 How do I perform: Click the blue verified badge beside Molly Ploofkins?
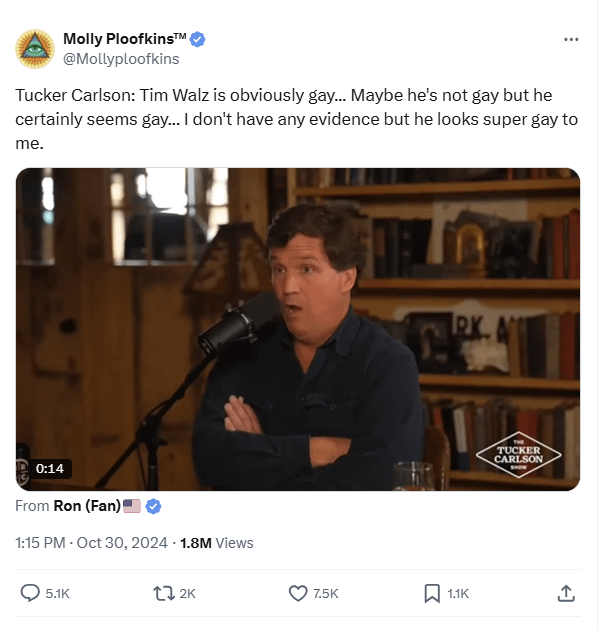[197, 39]
